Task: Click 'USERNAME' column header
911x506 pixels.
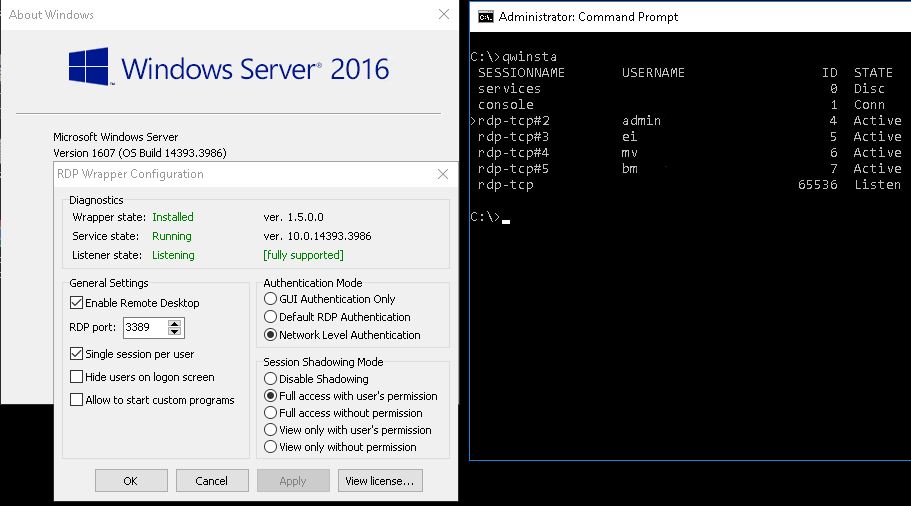Action: coord(653,73)
